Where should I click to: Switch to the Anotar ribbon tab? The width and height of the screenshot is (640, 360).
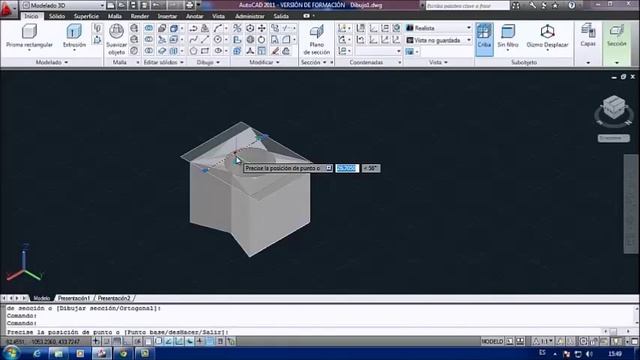click(x=195, y=16)
